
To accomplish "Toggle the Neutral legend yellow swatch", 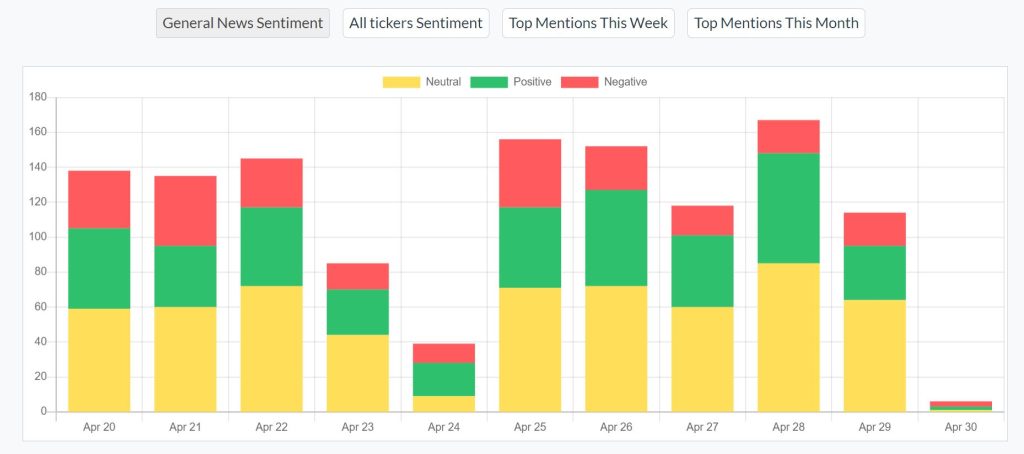I will [x=401, y=82].
